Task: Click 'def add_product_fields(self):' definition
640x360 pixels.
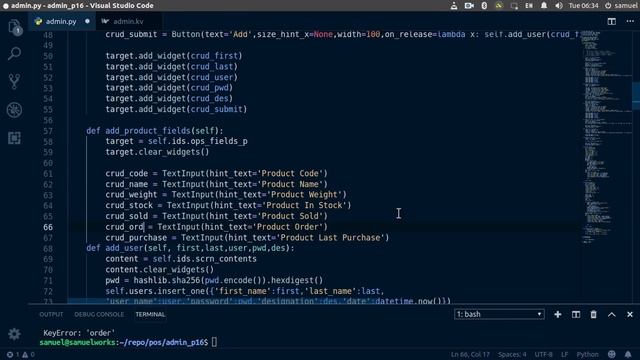Action: 155,131
